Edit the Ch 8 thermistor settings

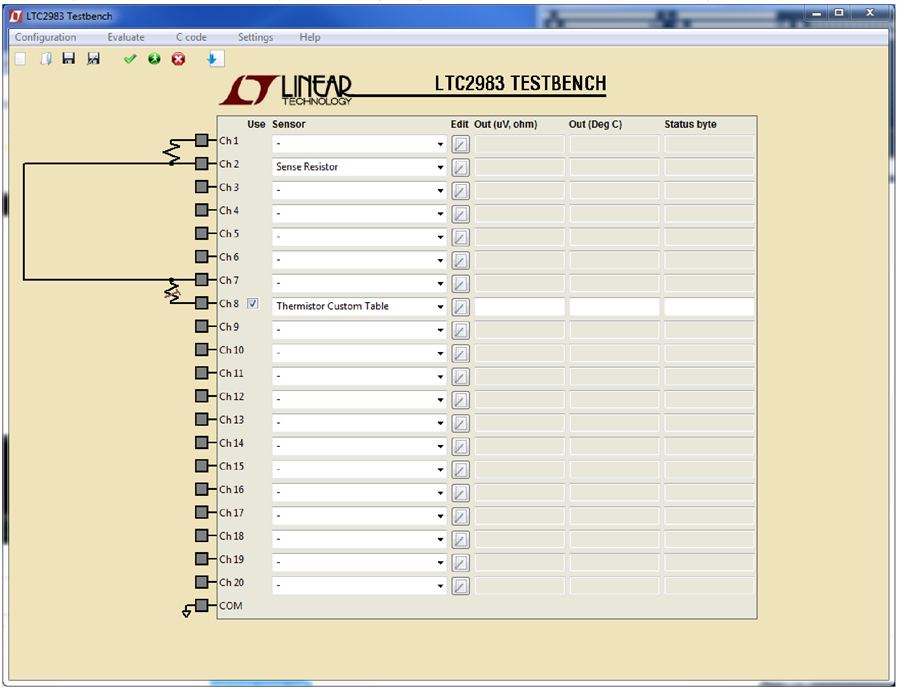[x=460, y=307]
